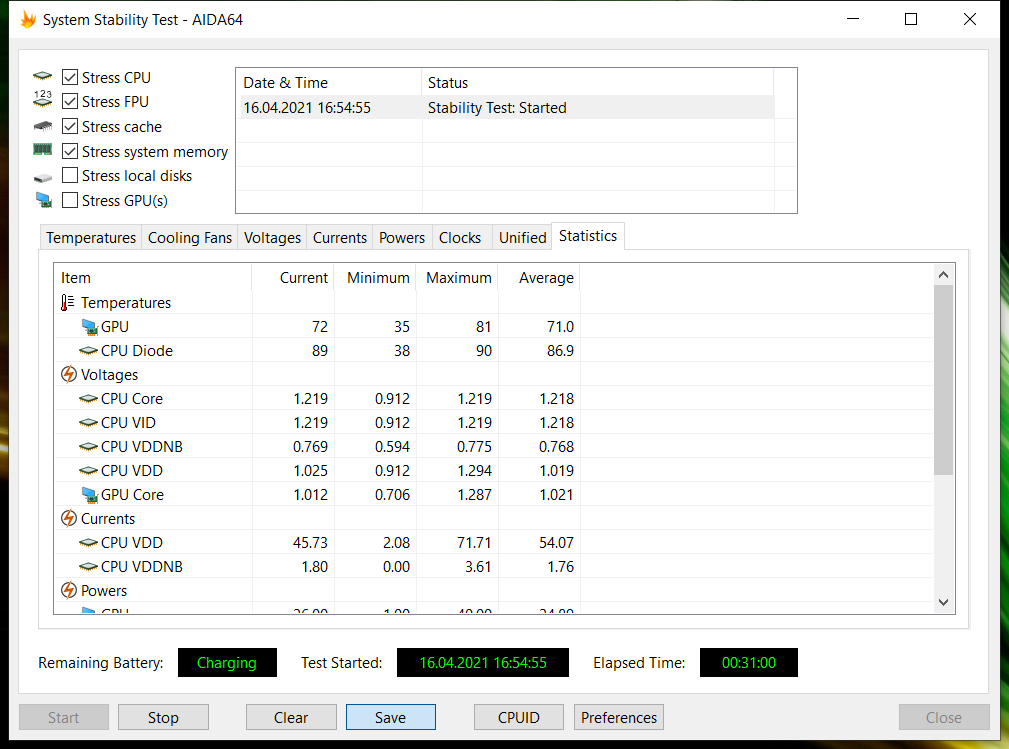This screenshot has width=1009, height=749.
Task: Click the lightning icon of Currents group
Action: 69,519
